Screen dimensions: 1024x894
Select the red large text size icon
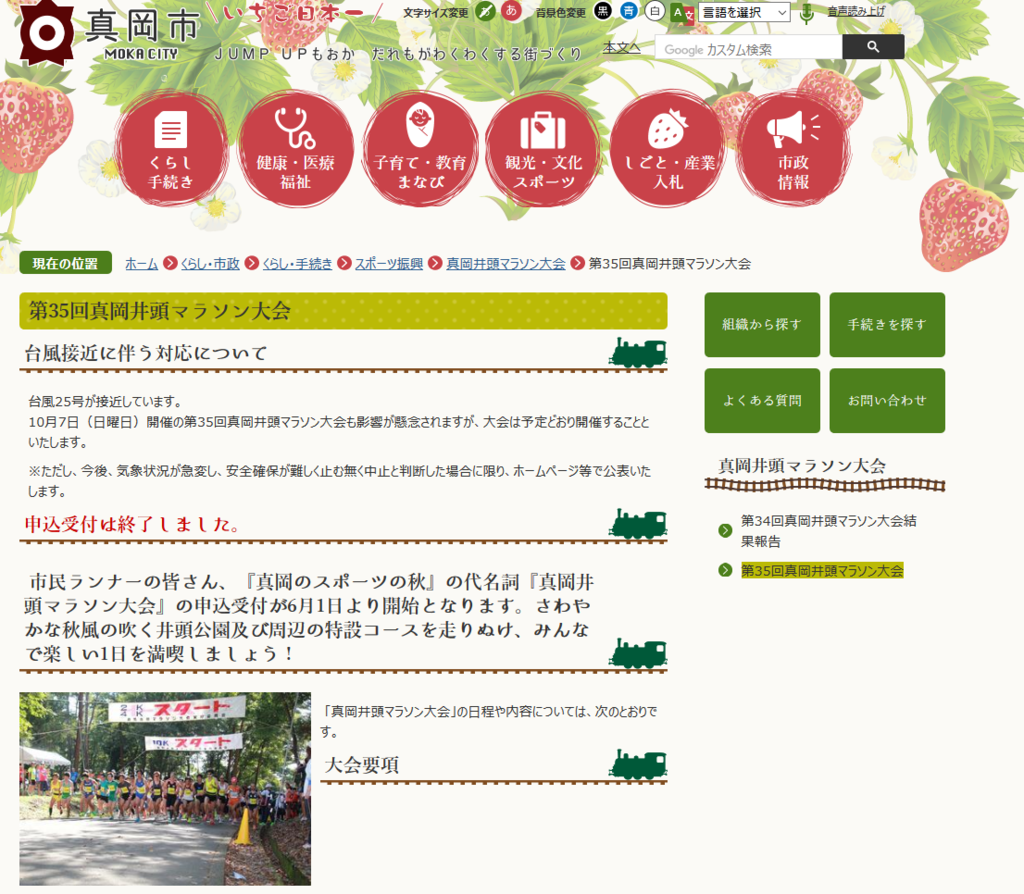pos(511,11)
